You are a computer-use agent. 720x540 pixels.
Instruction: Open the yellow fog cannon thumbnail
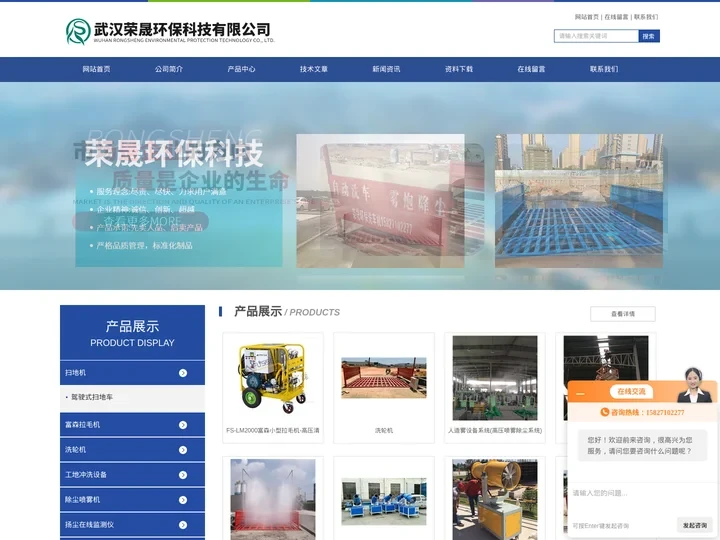click(495, 500)
